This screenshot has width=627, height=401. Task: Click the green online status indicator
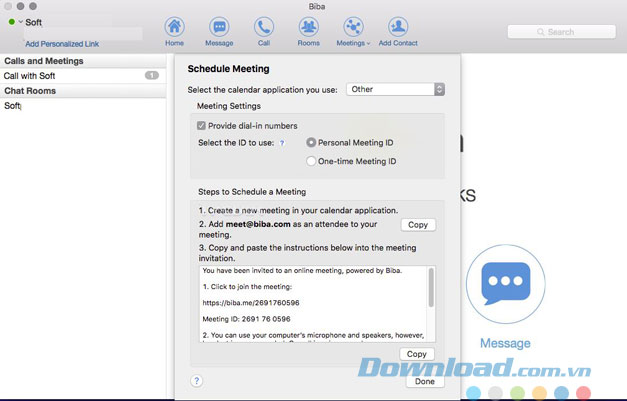(12, 22)
